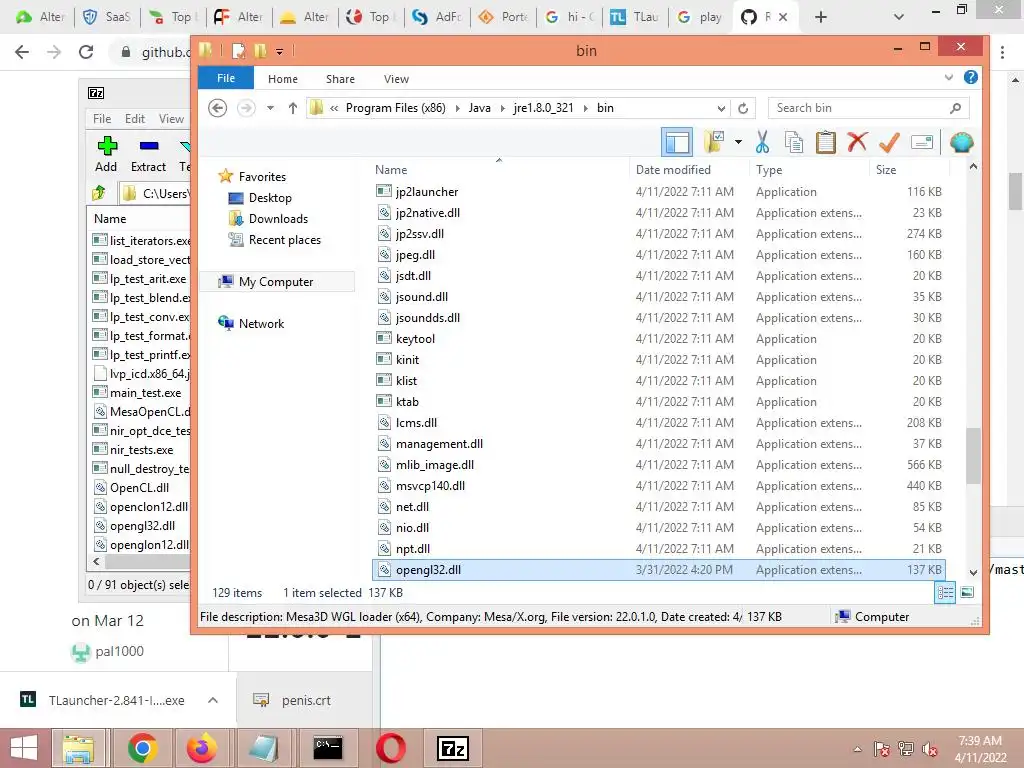Open 7-Zip from the taskbar
Screen dimensions: 1024x768
point(453,748)
